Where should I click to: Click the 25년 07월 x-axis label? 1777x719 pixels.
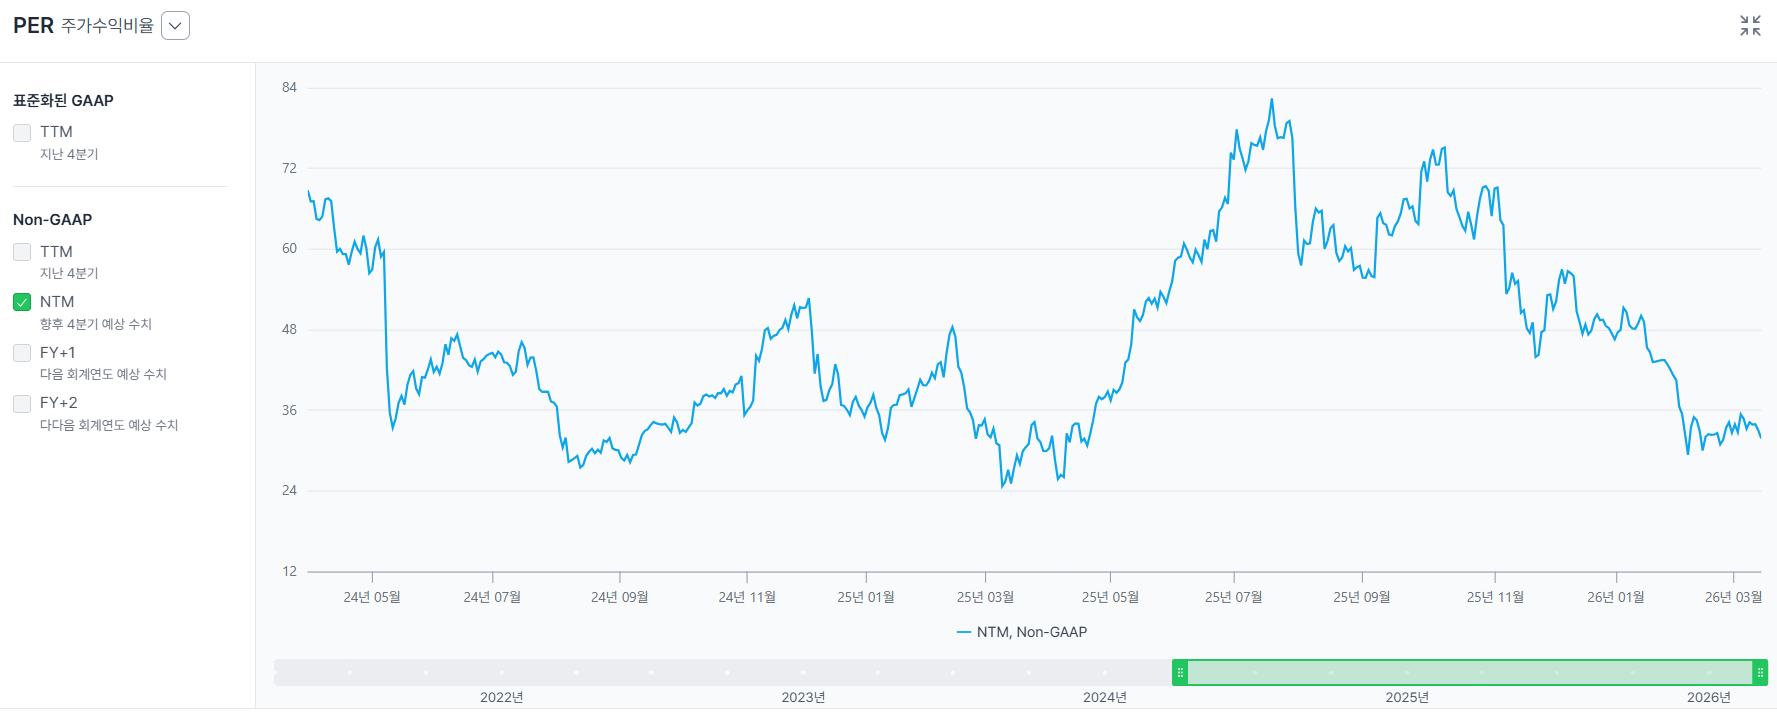click(1233, 597)
